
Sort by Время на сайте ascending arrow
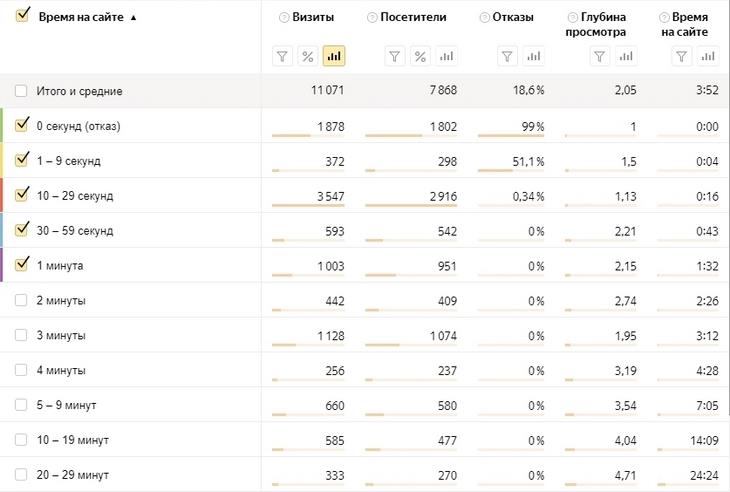(134, 18)
